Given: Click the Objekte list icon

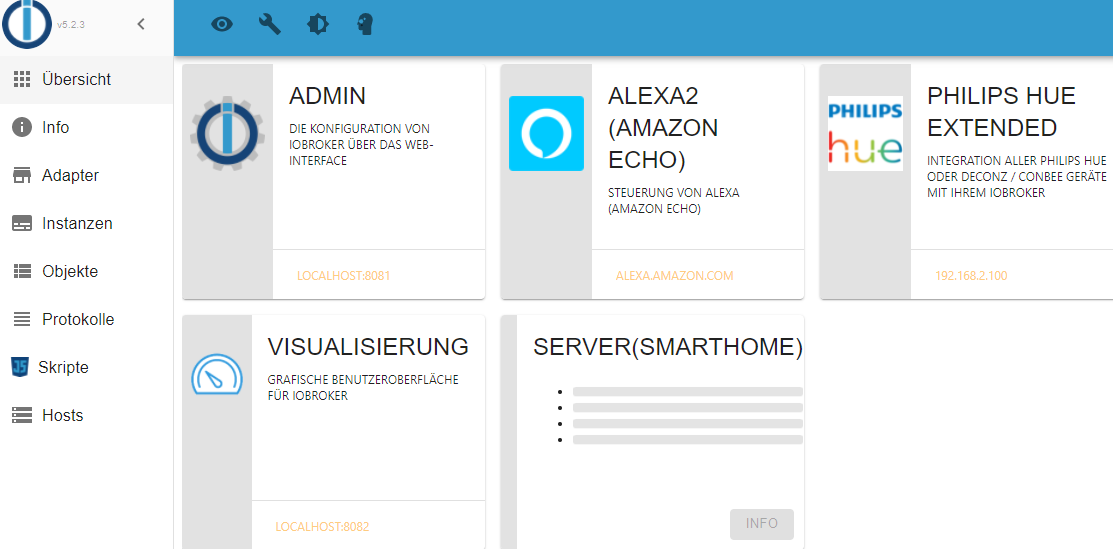Looking at the screenshot, I should [x=22, y=271].
